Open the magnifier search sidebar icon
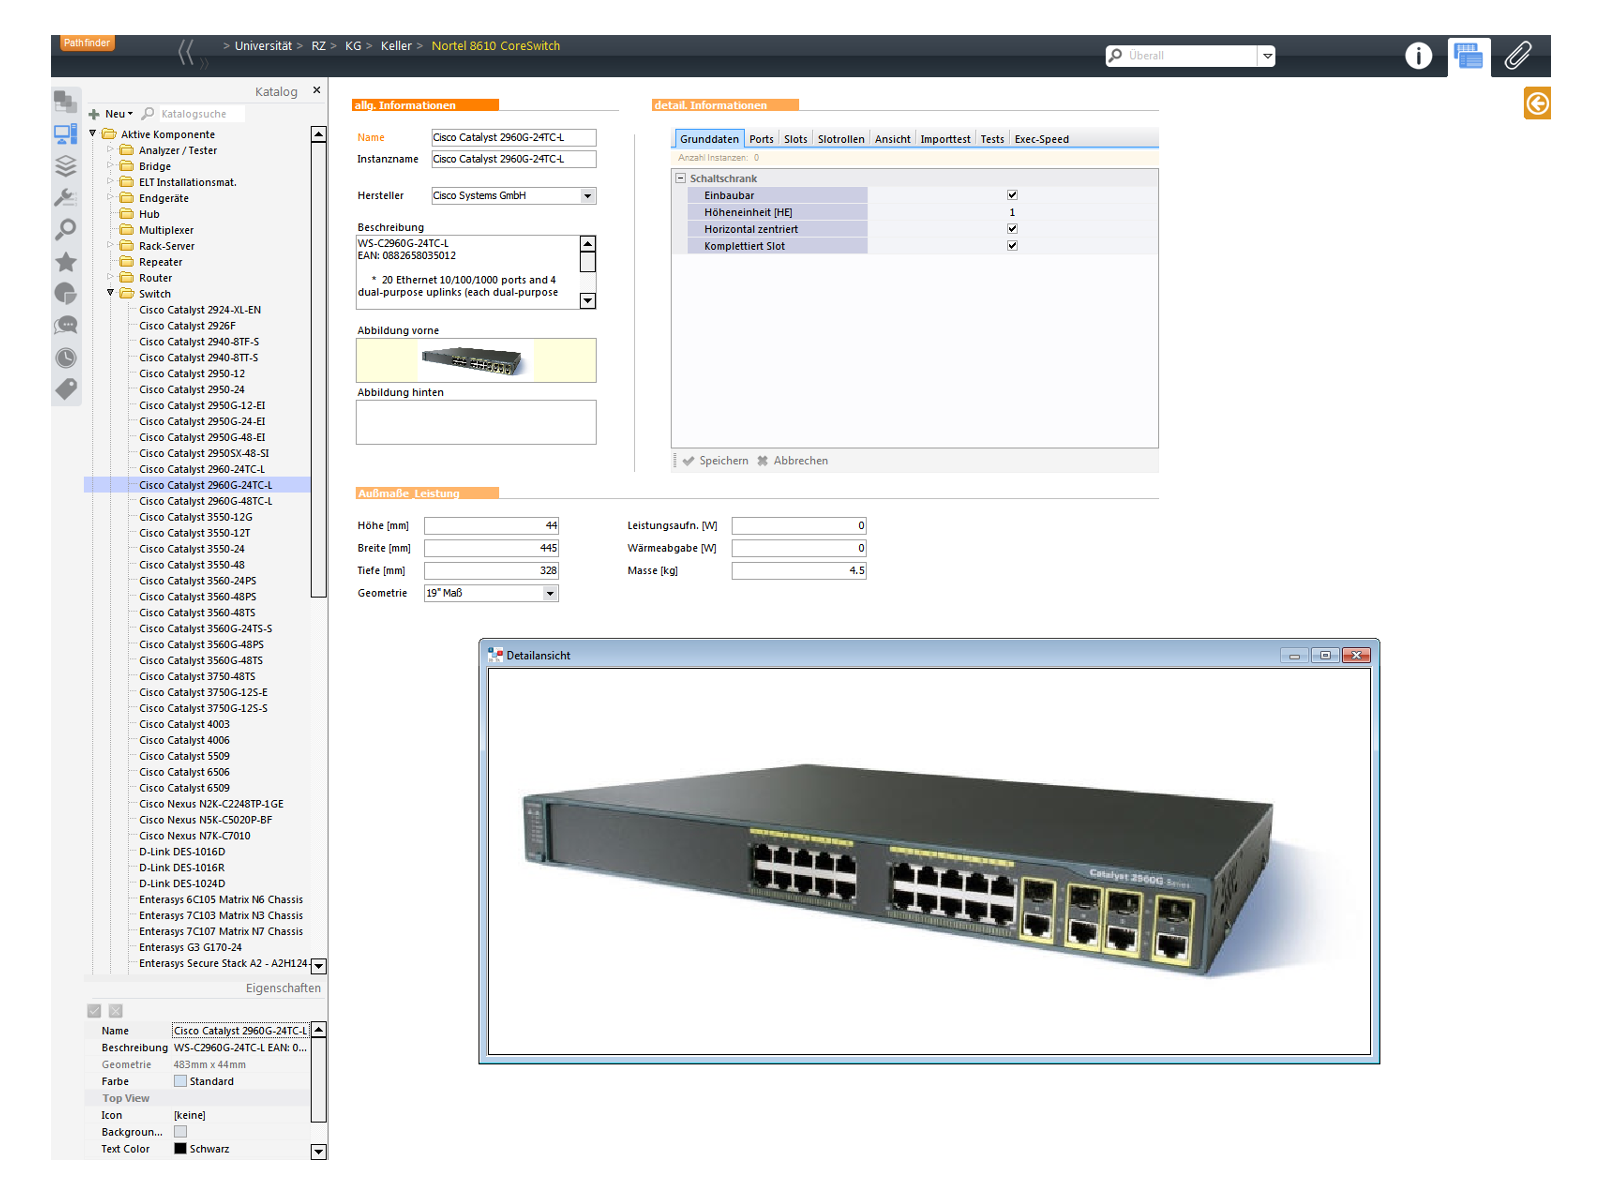Viewport: 1600px width, 1200px height. pyautogui.click(x=66, y=230)
